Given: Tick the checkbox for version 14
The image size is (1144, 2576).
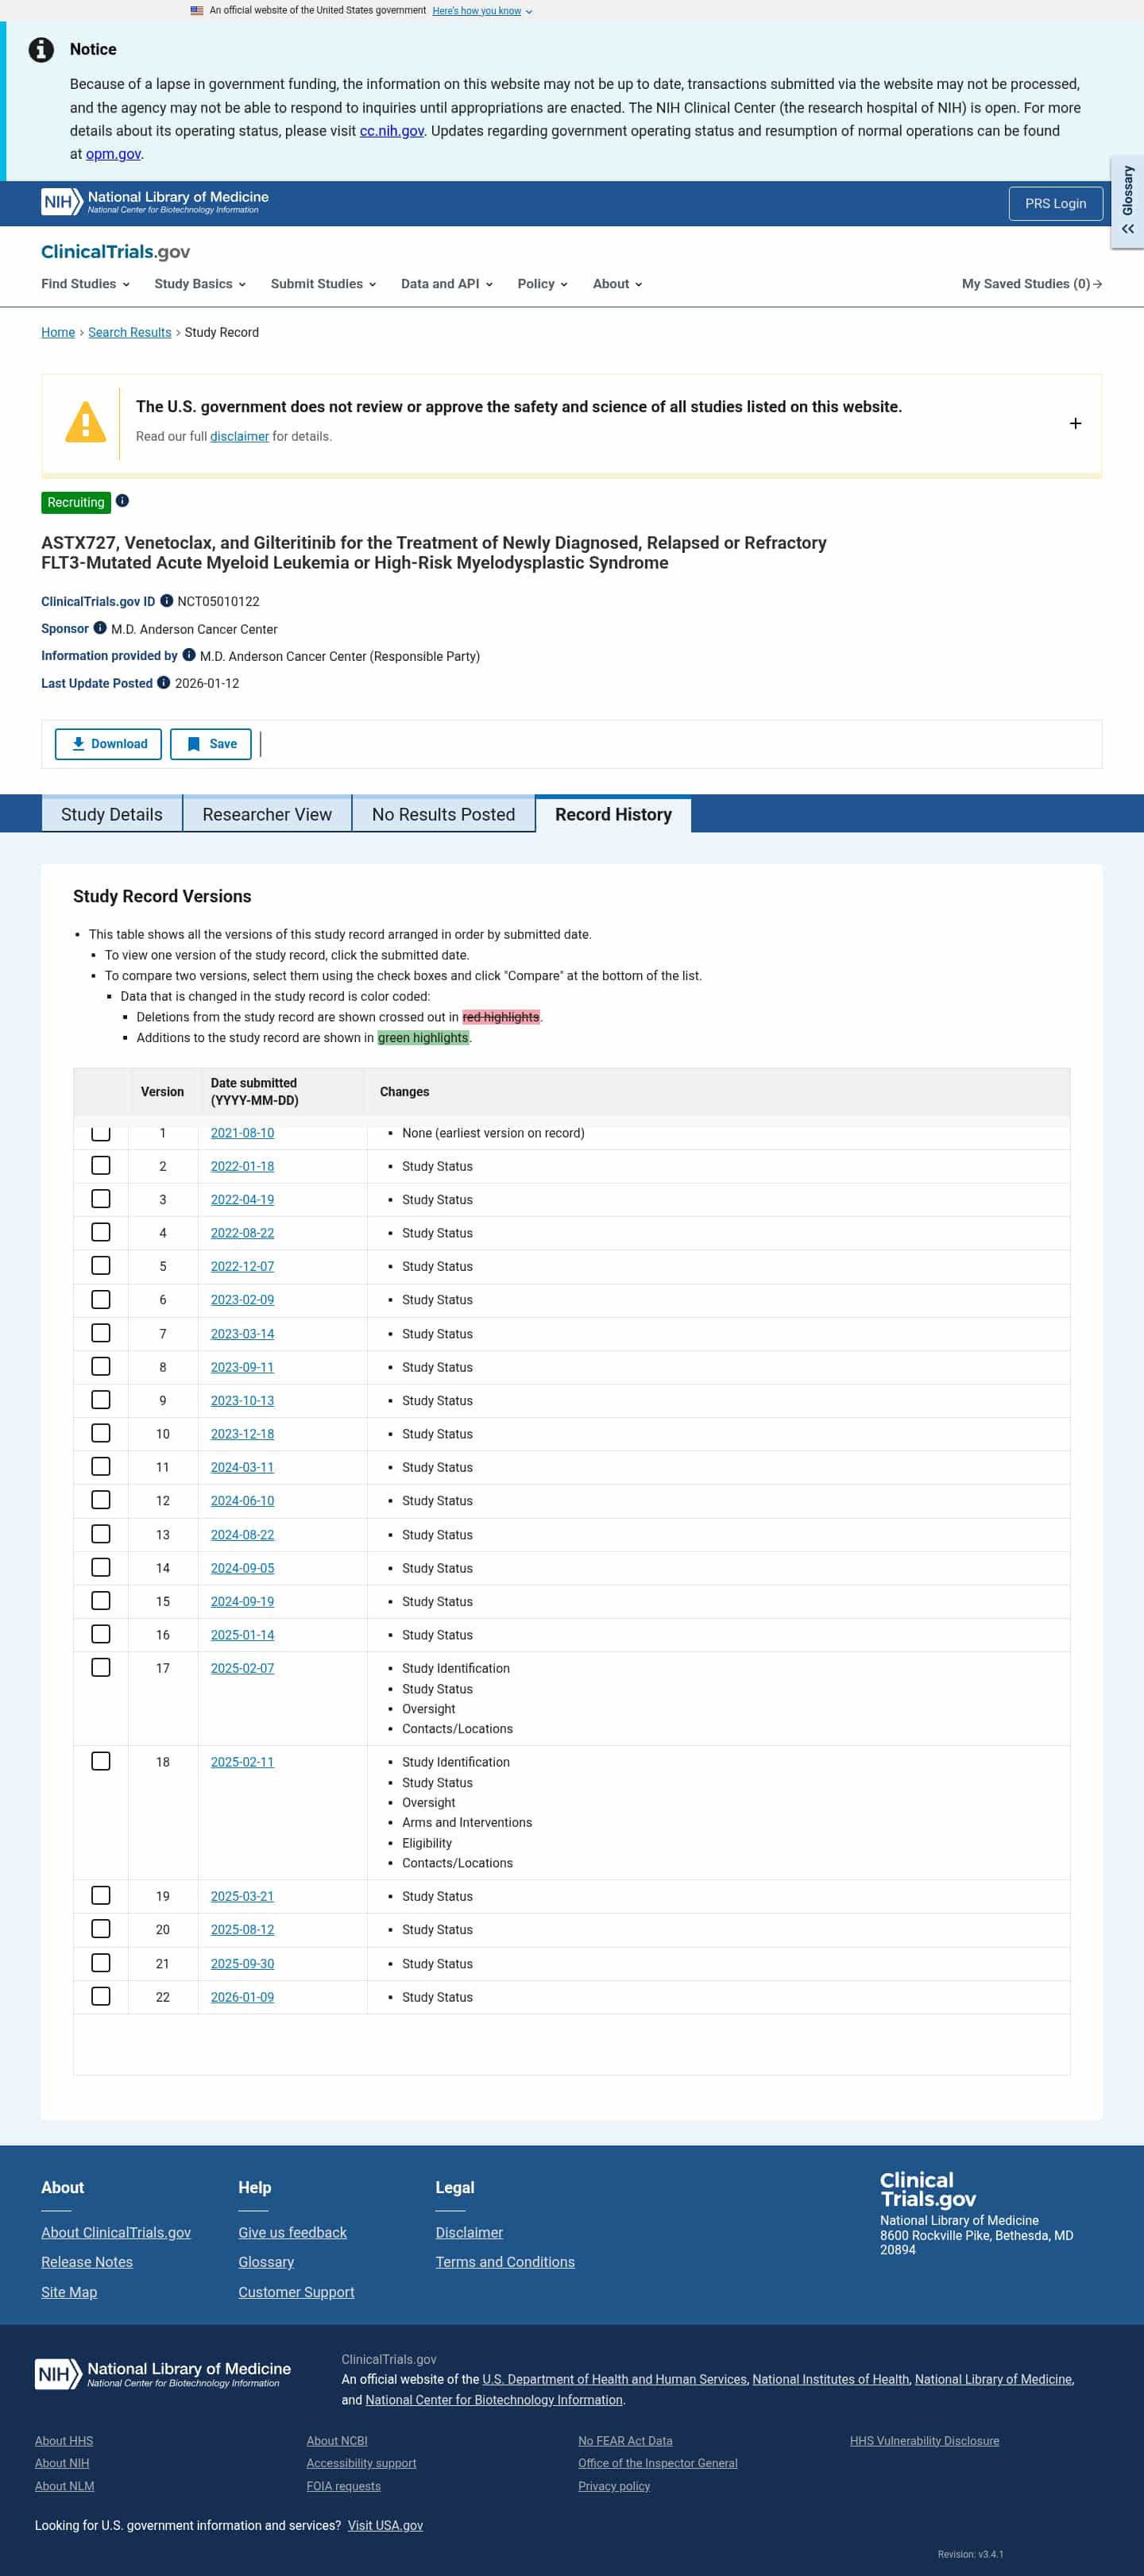Looking at the screenshot, I should pyautogui.click(x=101, y=1568).
